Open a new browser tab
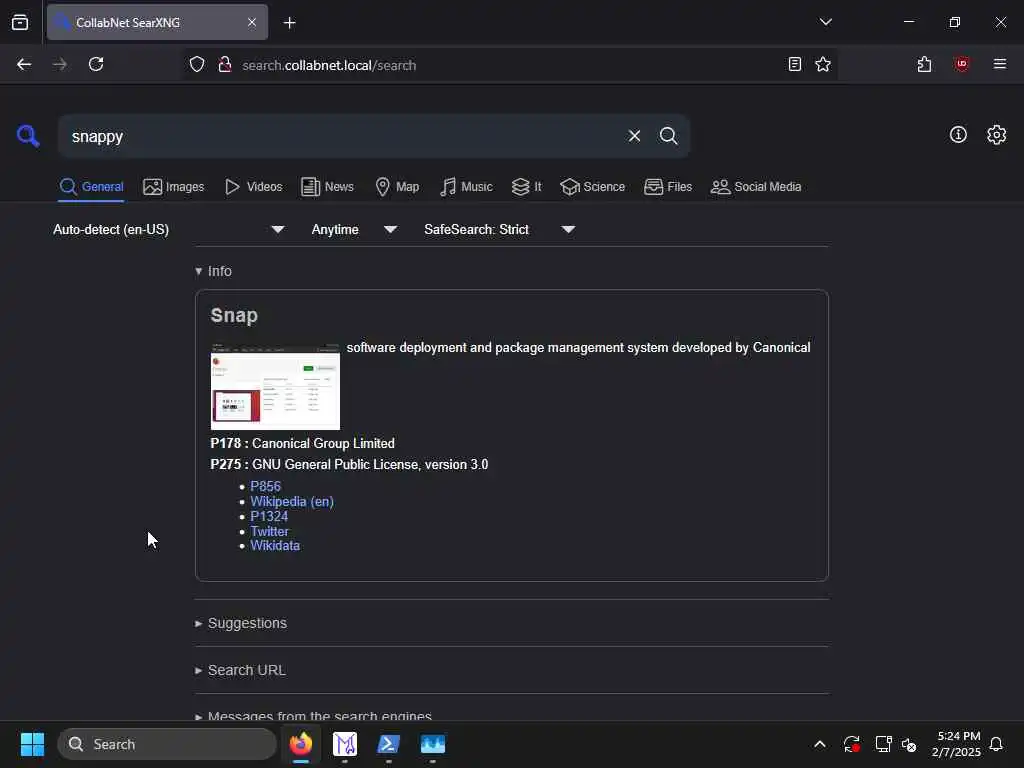1024x768 pixels. point(290,23)
